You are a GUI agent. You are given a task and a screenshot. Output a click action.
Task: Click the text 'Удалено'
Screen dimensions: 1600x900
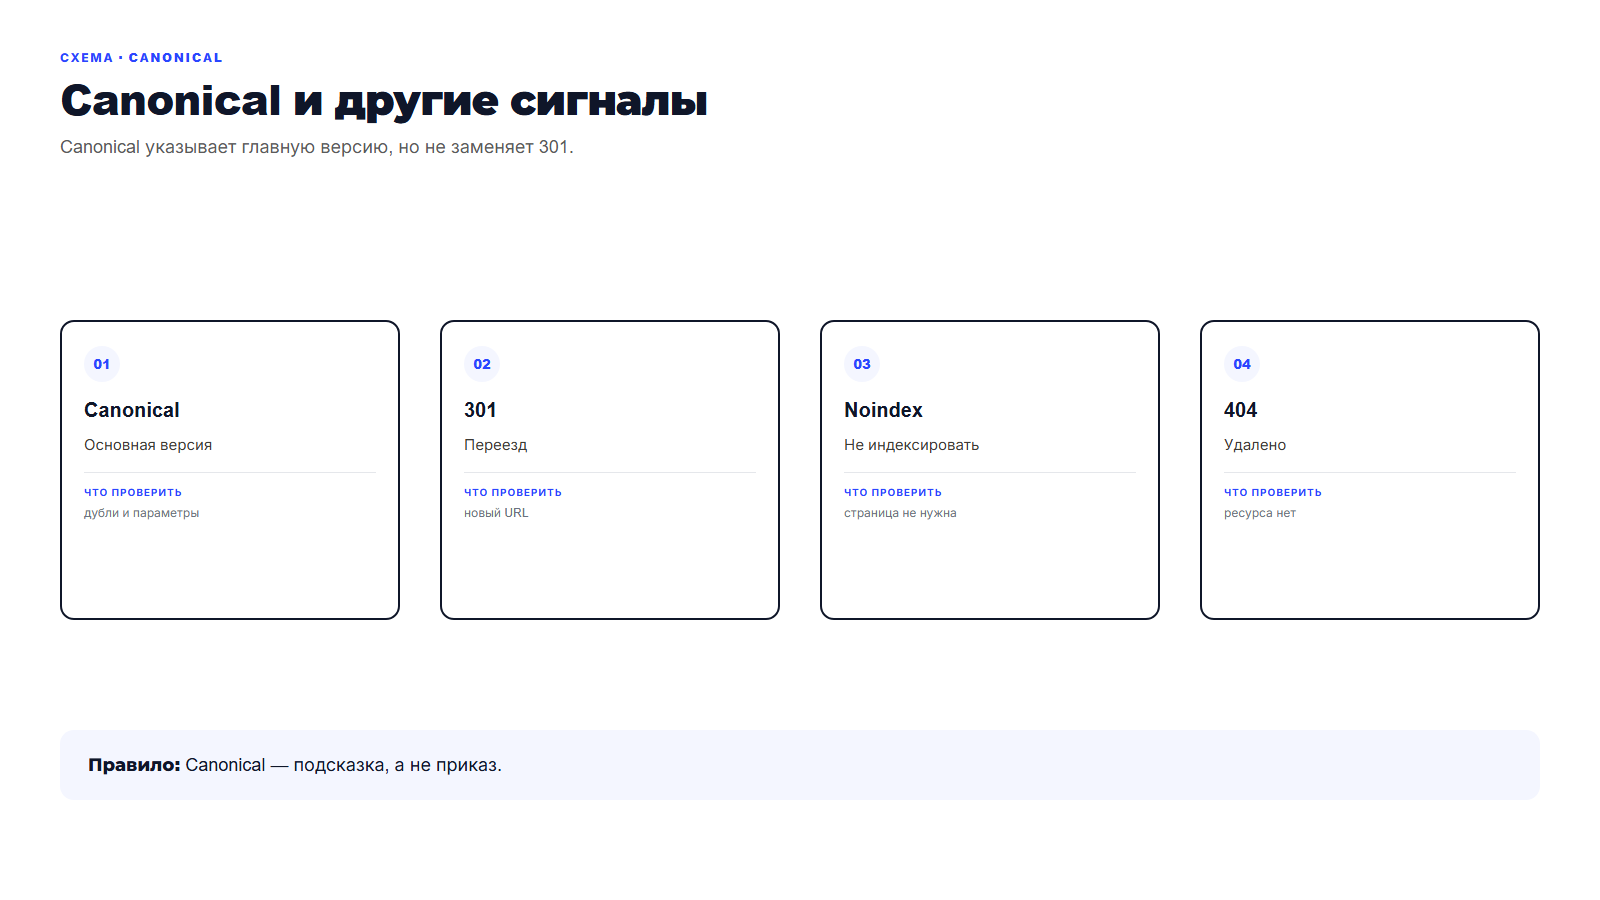(1255, 445)
